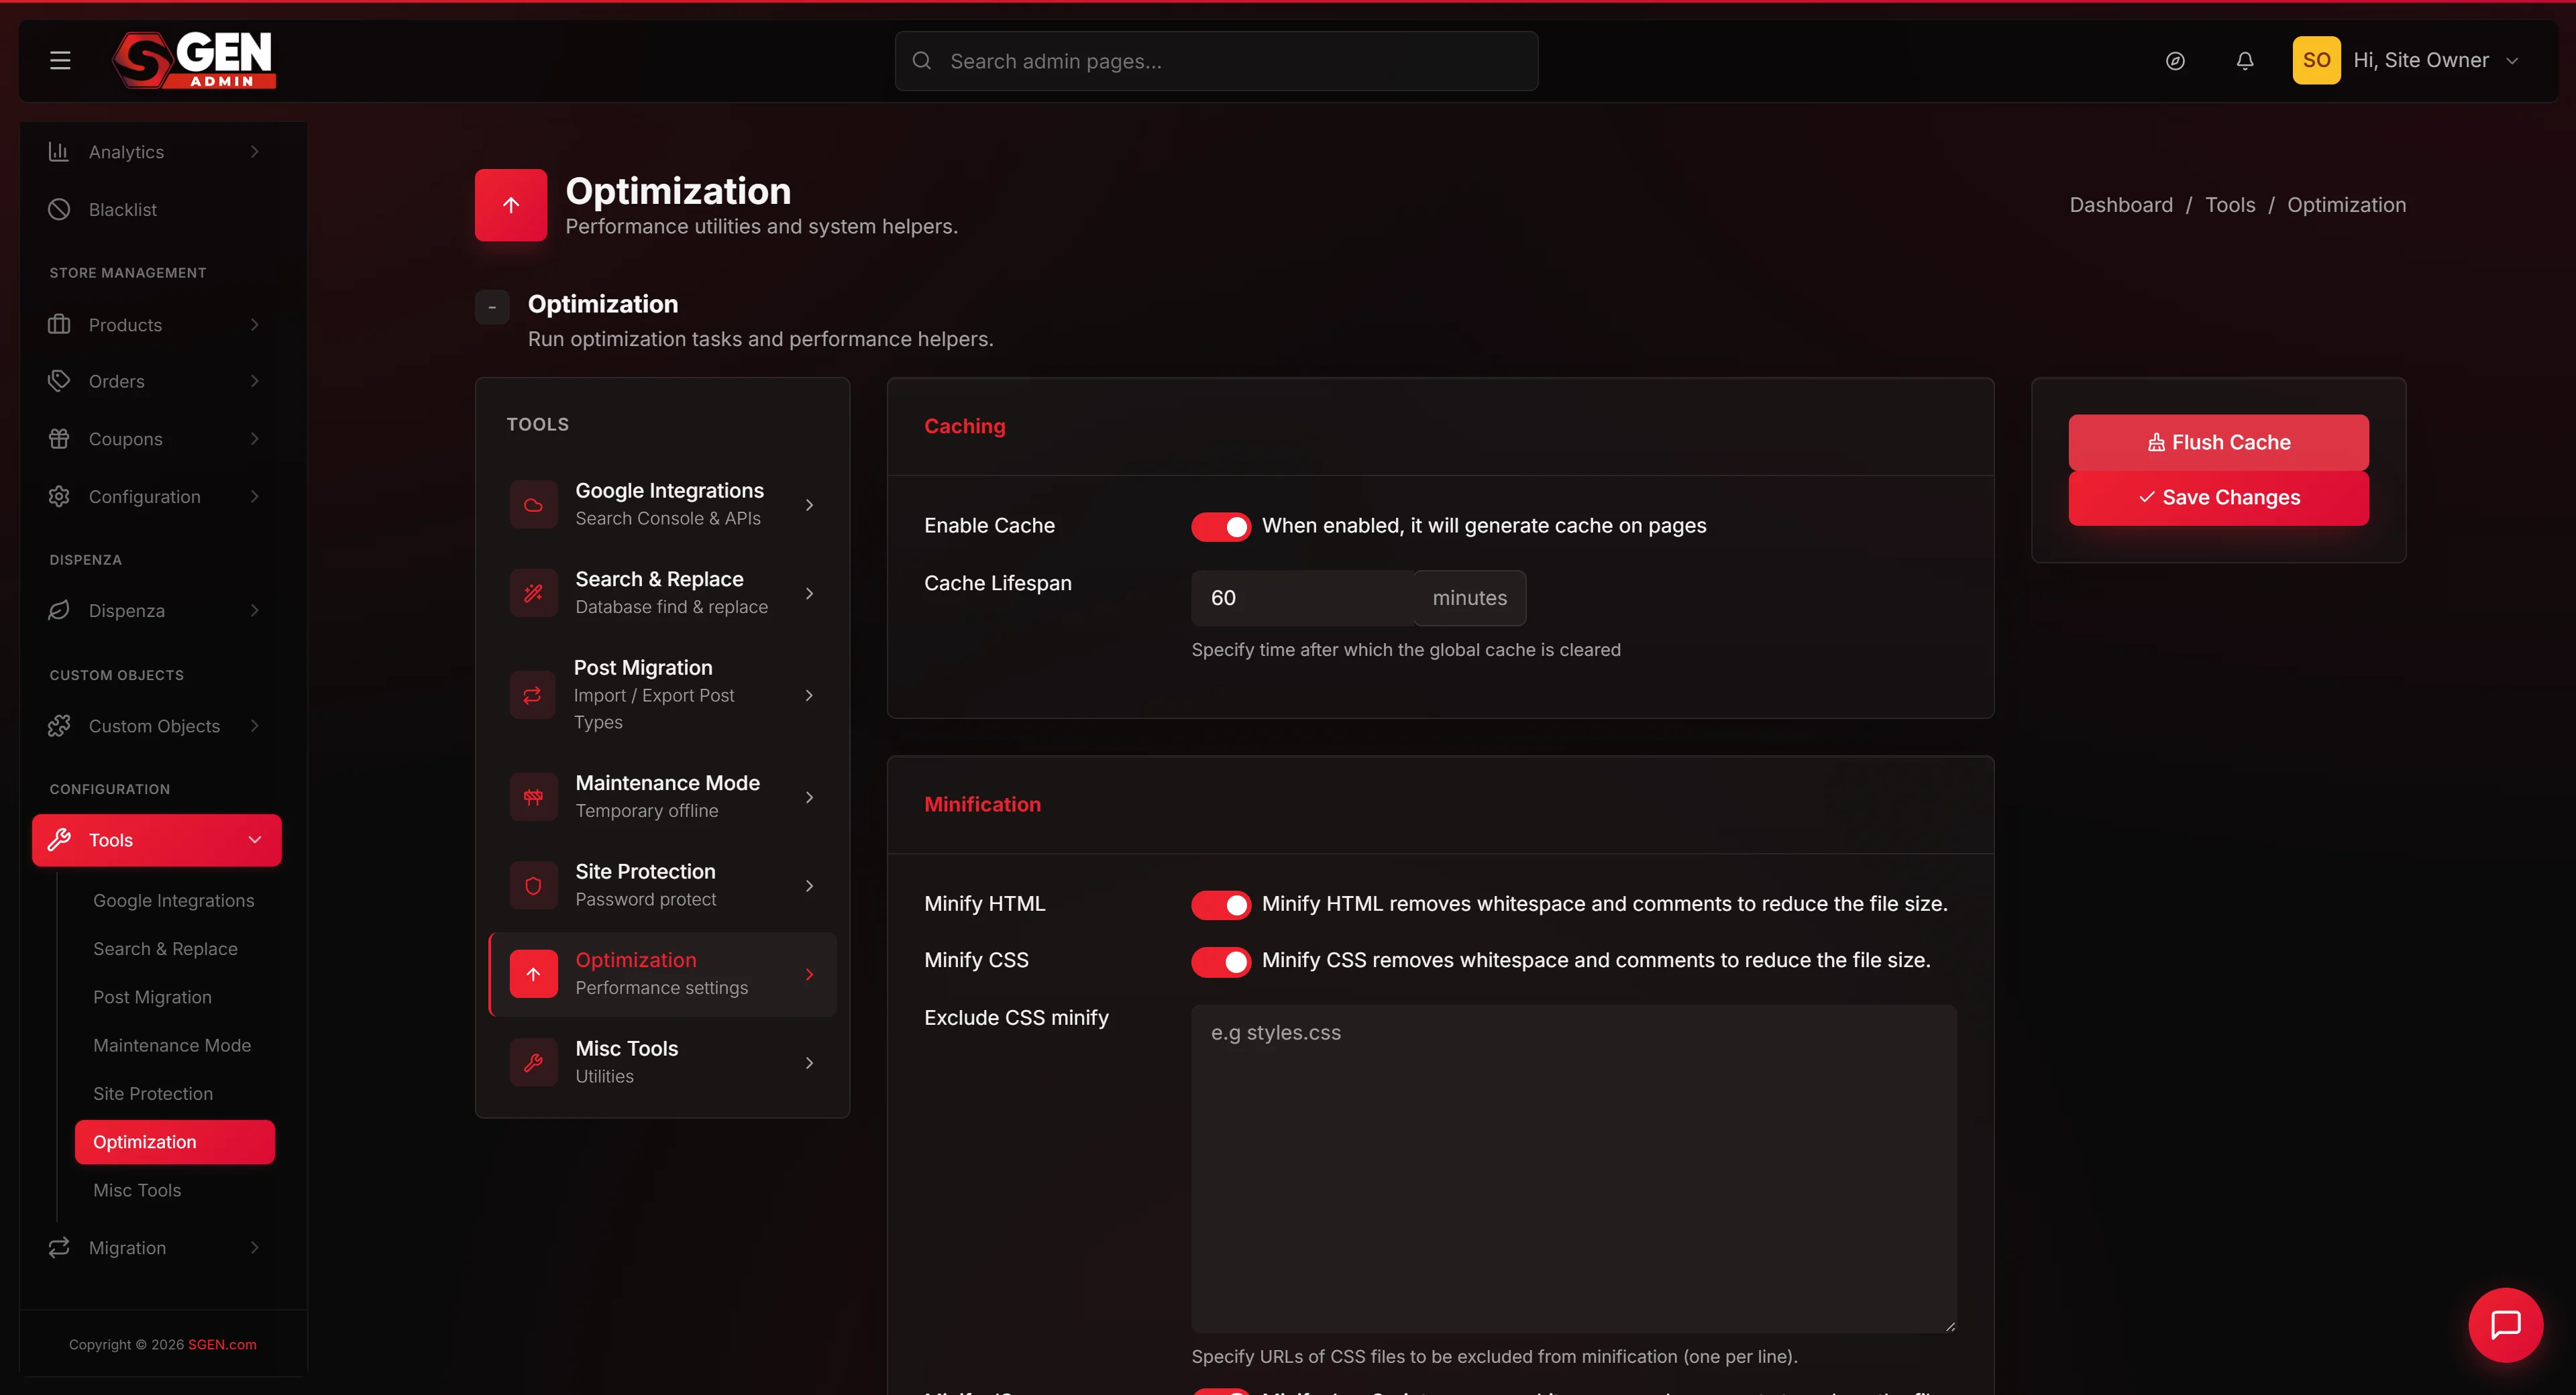Expand the Products sidebar chevron
Image resolution: width=2576 pixels, height=1395 pixels.
point(254,324)
